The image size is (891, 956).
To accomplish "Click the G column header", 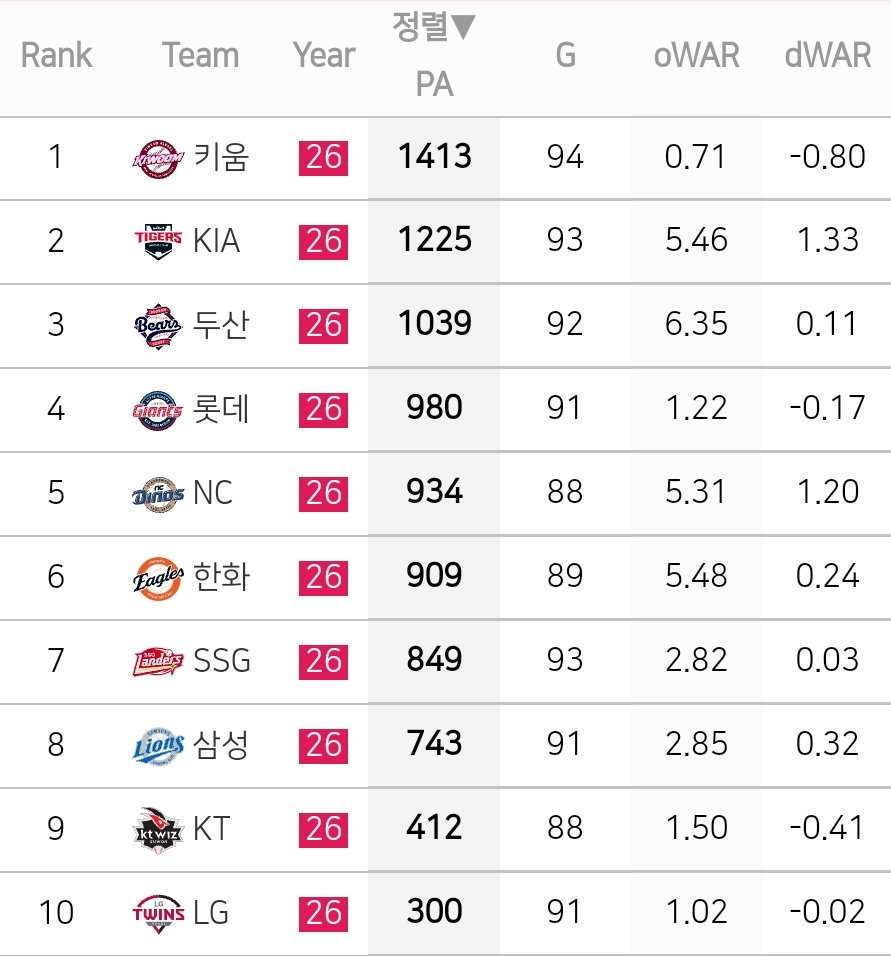I will (x=565, y=55).
